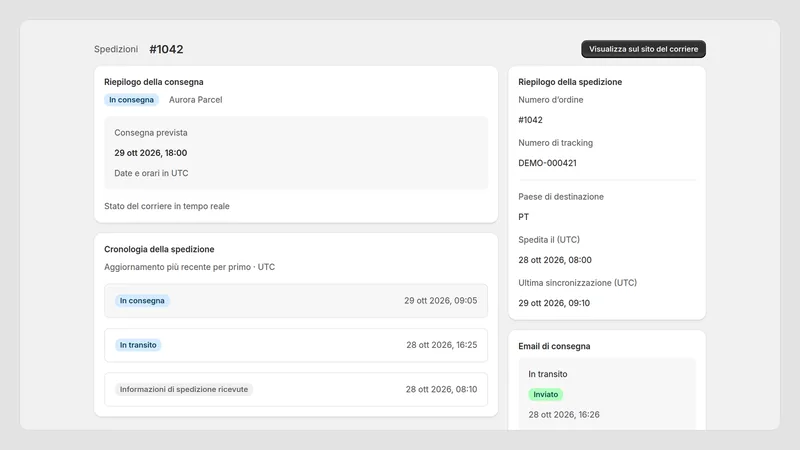Screen dimensions: 800x450
Task: Click timeline timestamp '29 ott 2026, 09:05'
Action: pos(441,301)
